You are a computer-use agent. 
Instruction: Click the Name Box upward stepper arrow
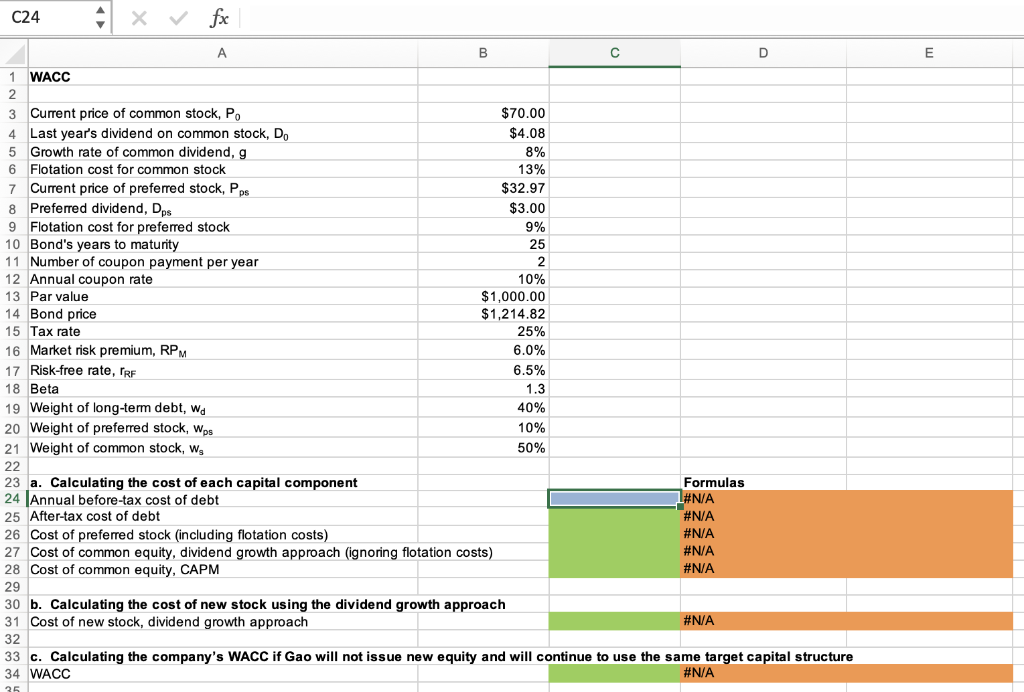98,12
